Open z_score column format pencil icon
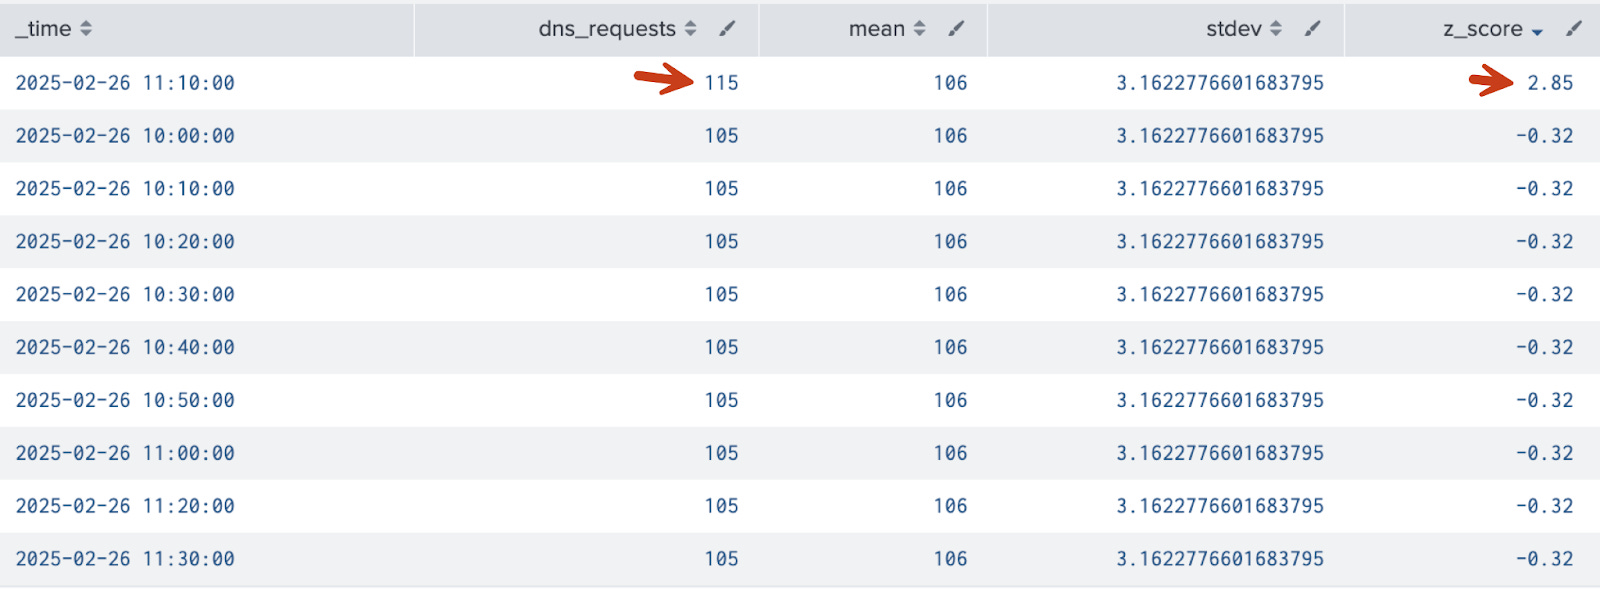 1574,29
